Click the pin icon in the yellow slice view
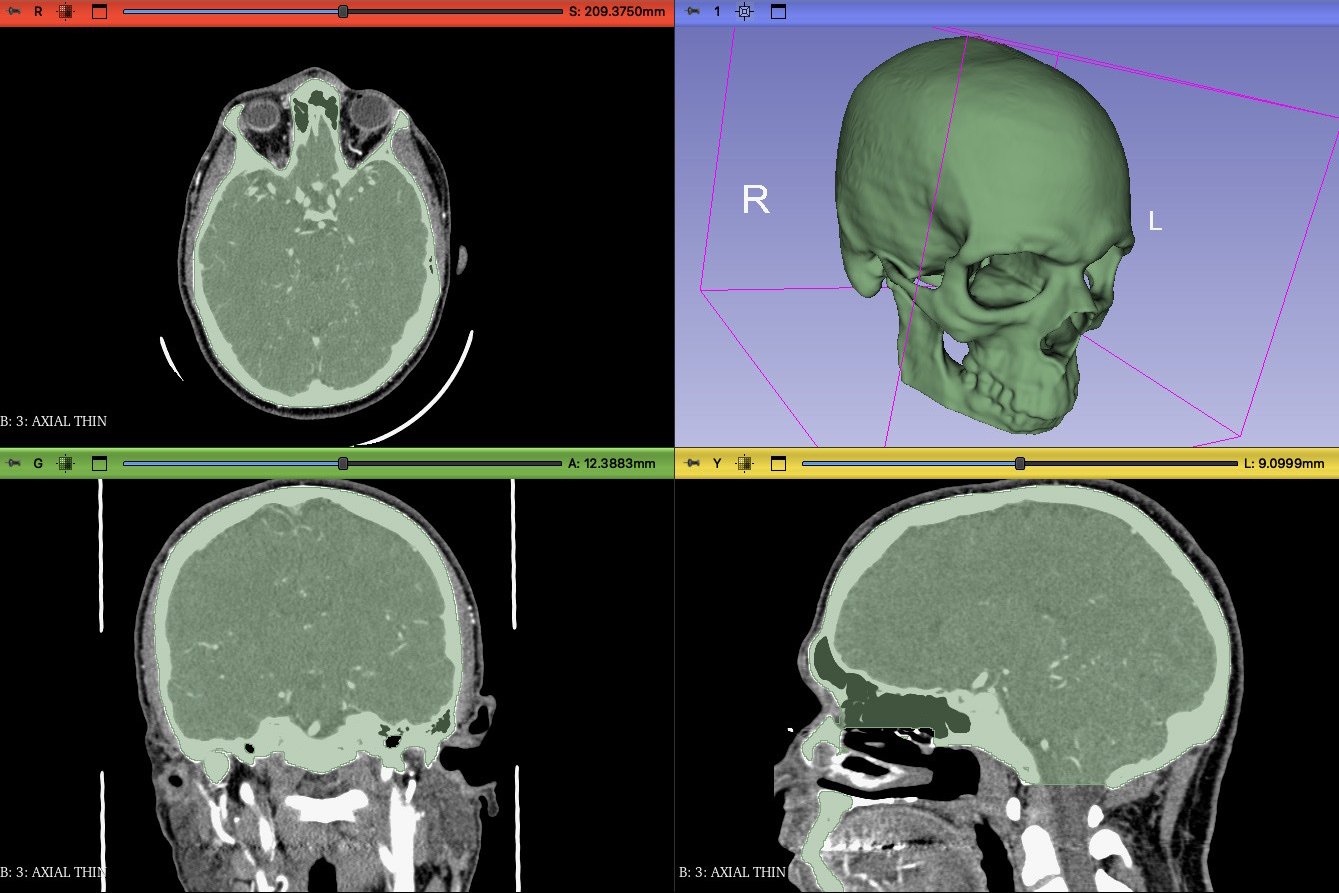Image resolution: width=1339 pixels, height=893 pixels. coord(692,463)
